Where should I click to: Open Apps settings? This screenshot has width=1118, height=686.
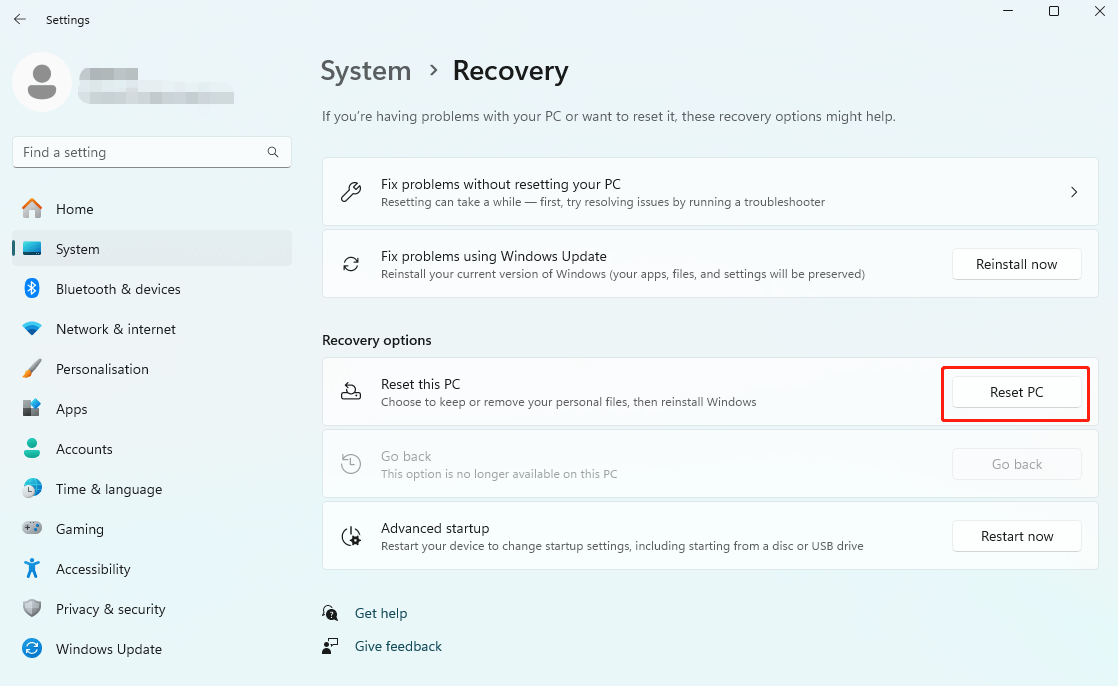click(x=152, y=409)
